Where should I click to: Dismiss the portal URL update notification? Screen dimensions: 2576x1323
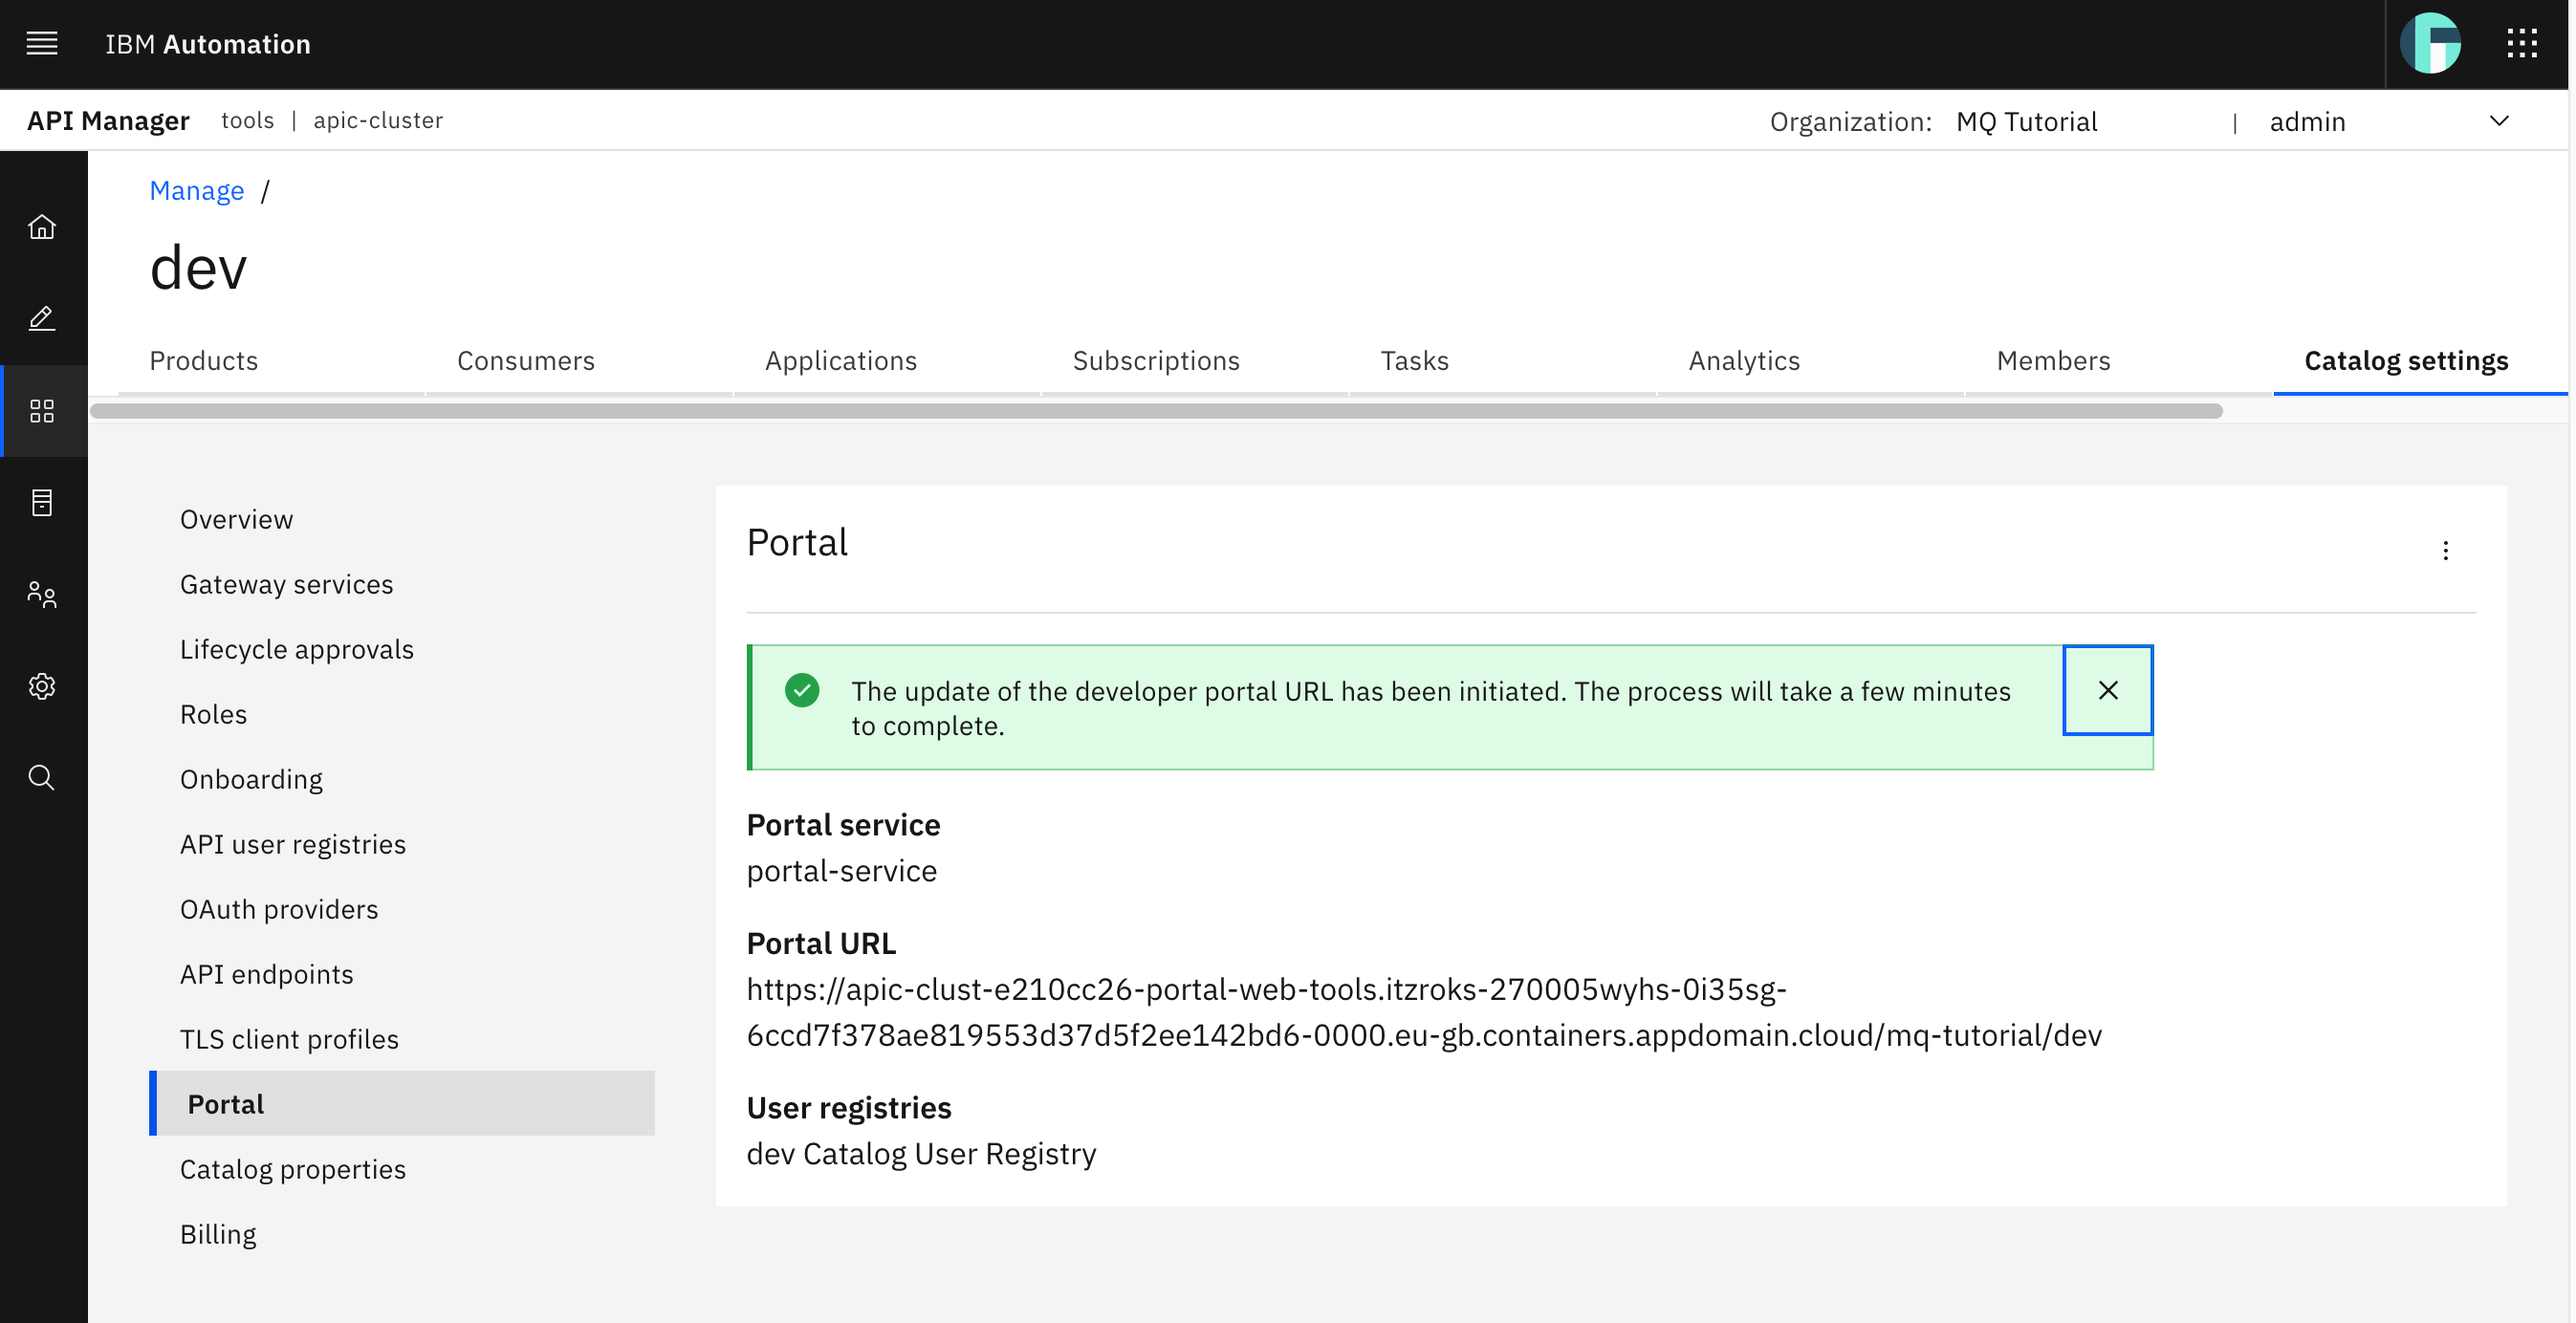(2108, 690)
